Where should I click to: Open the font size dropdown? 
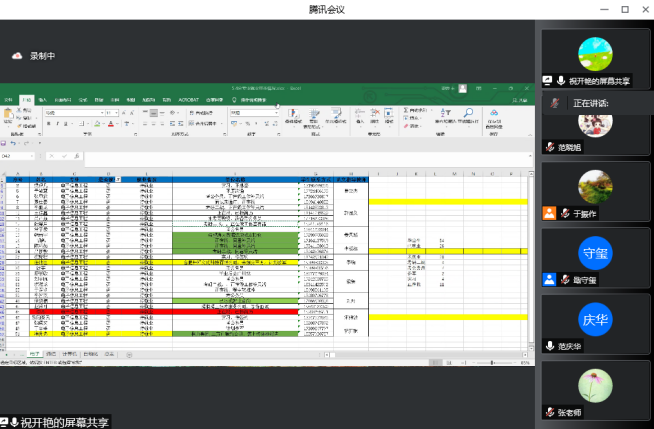[x=114, y=112]
